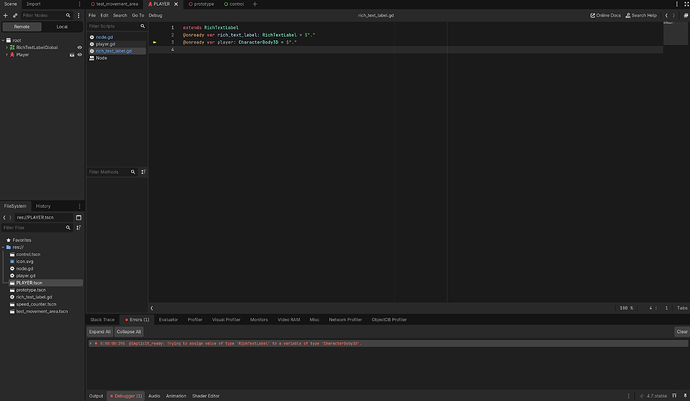This screenshot has width=690, height=401.
Task: Open the History dock tab
Action: tap(43, 206)
